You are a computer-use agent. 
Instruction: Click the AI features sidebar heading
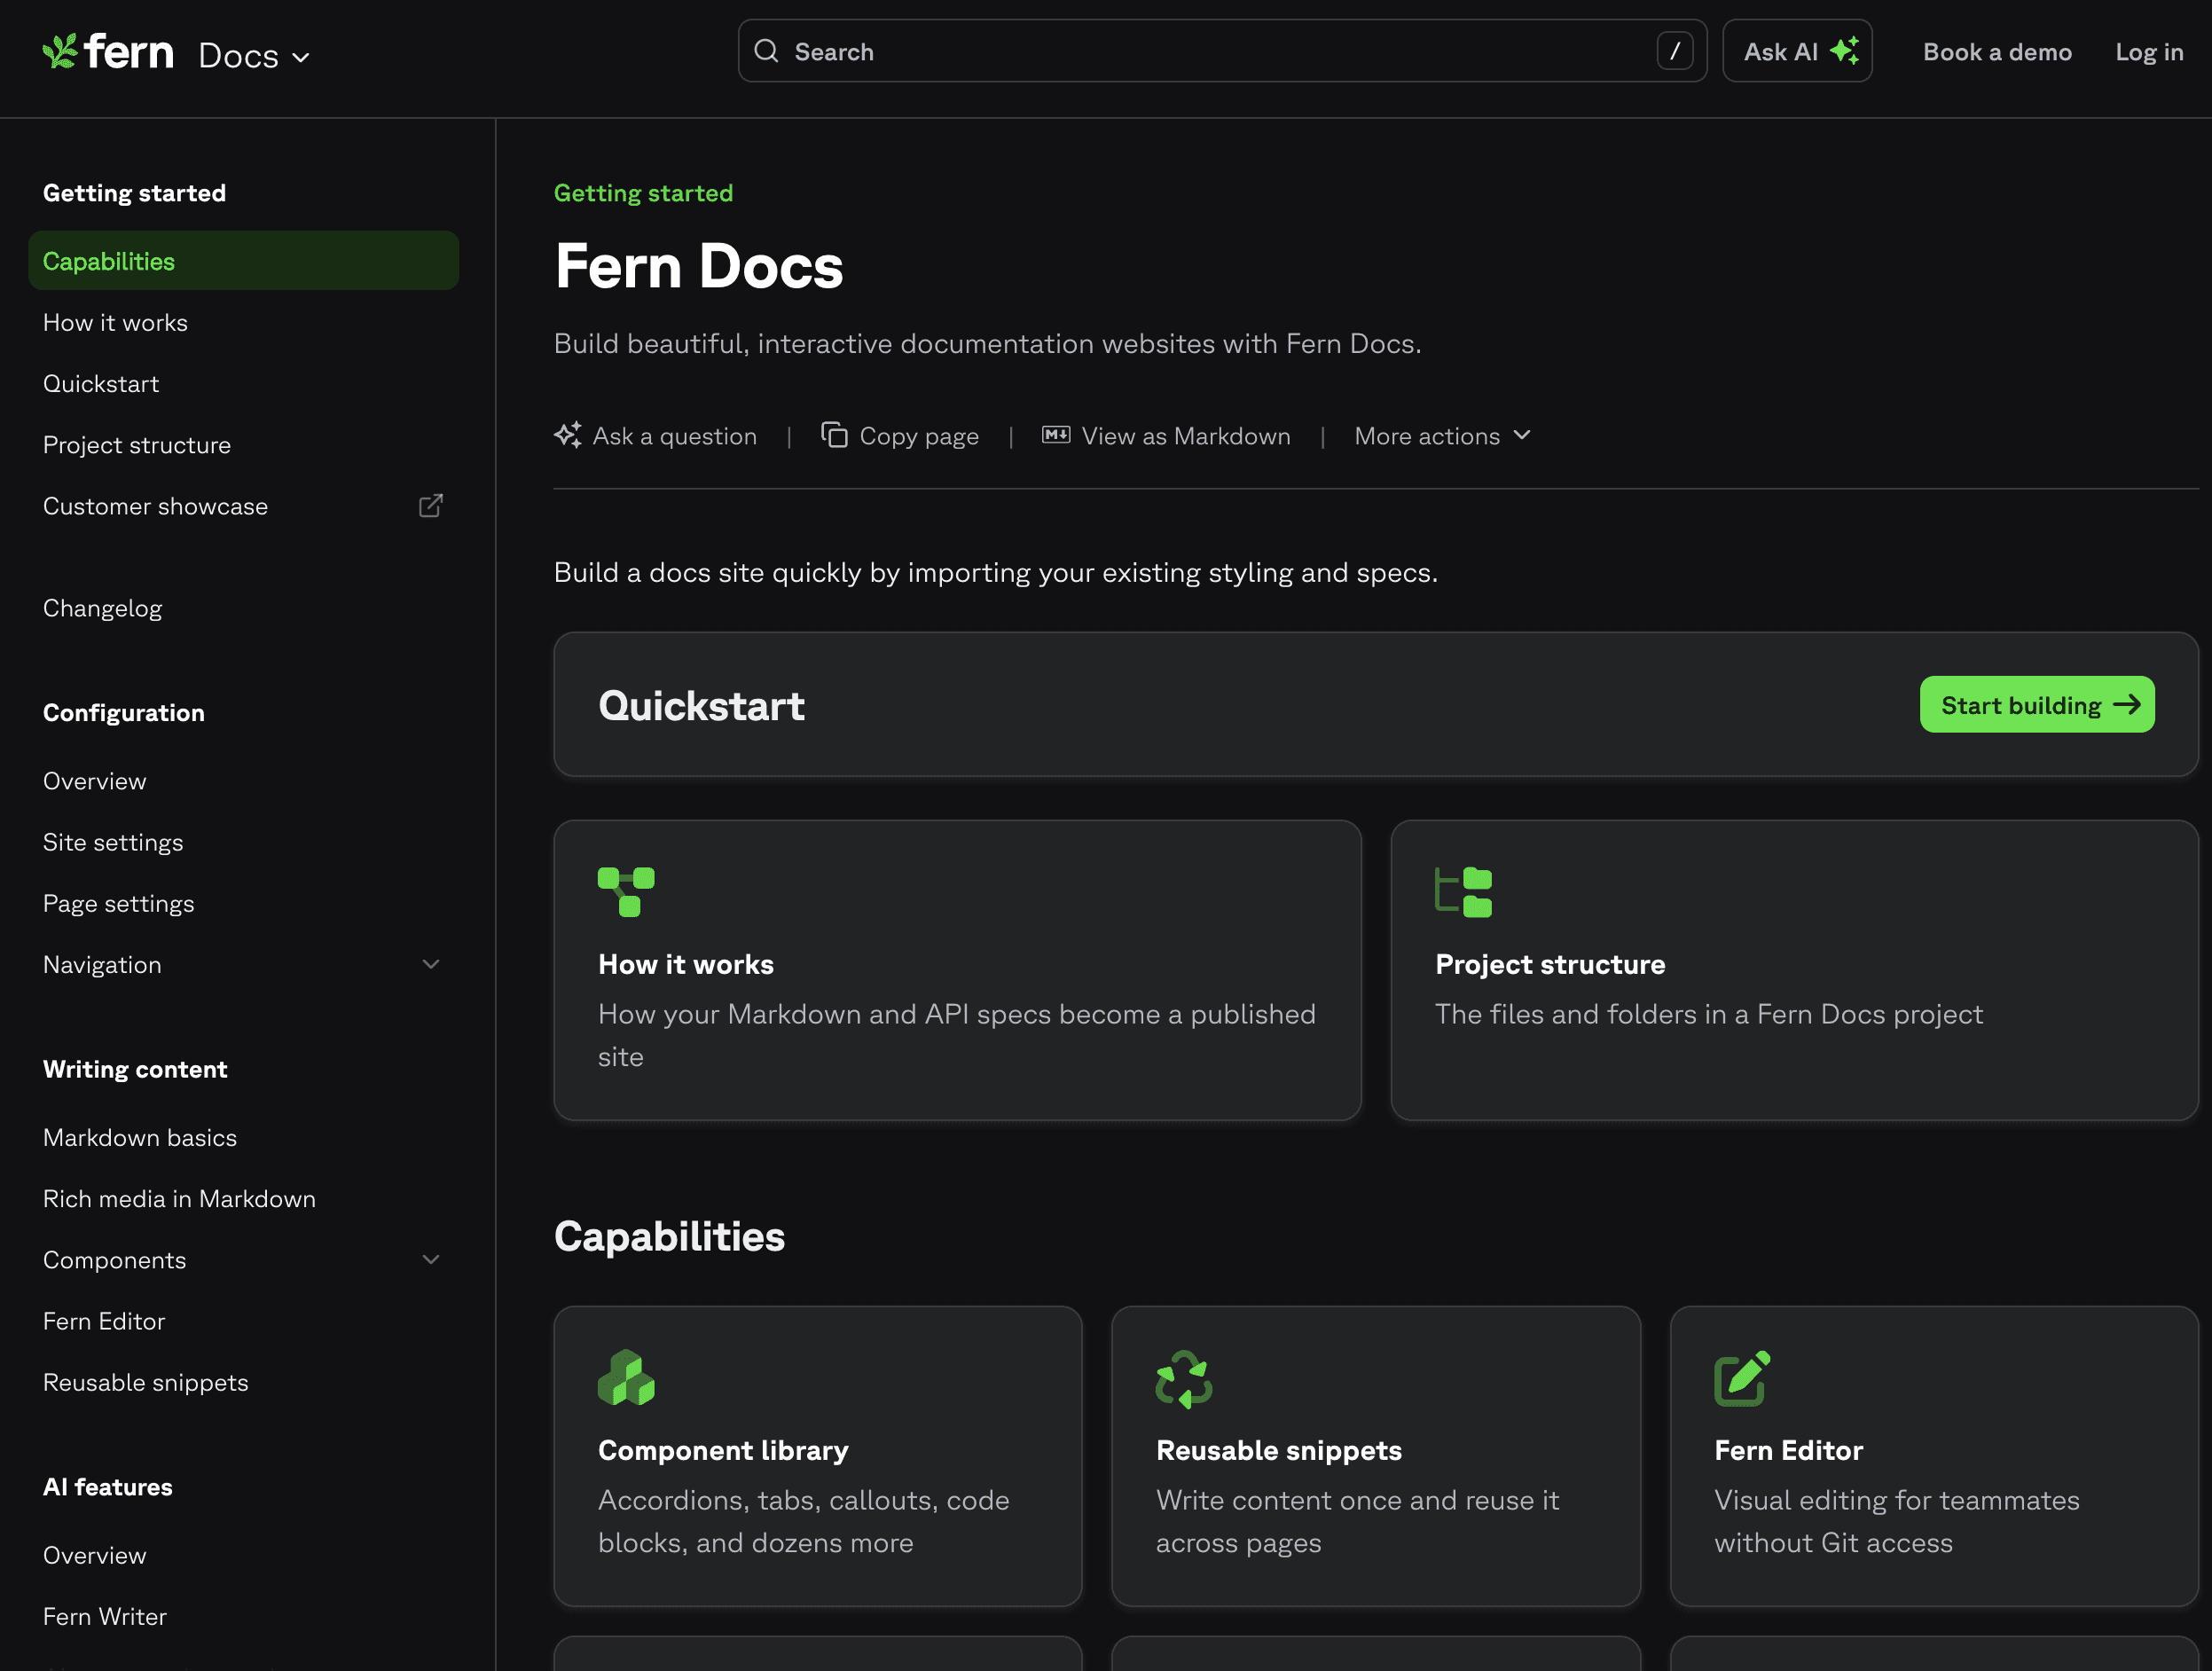coord(108,1487)
